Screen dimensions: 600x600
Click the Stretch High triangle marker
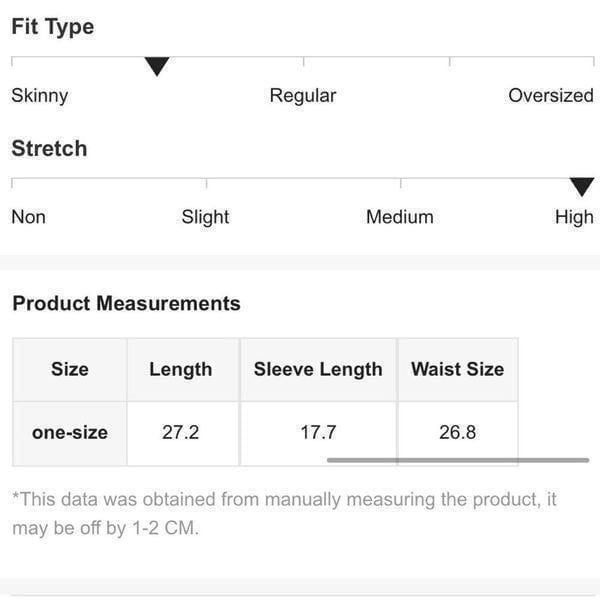[582, 187]
